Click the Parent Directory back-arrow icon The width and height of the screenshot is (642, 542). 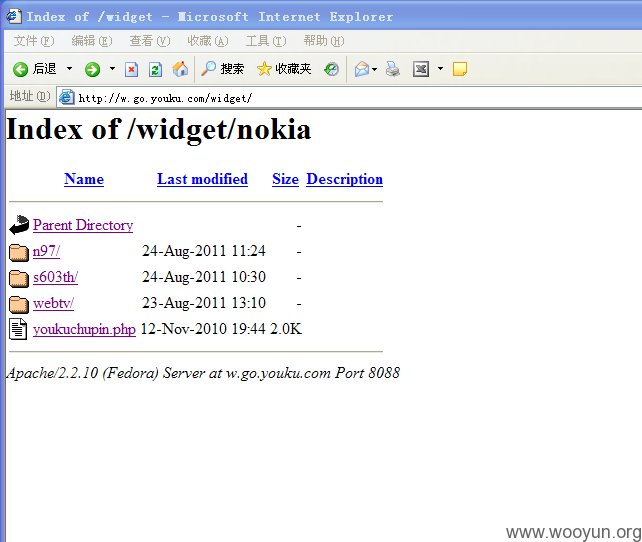tap(19, 225)
